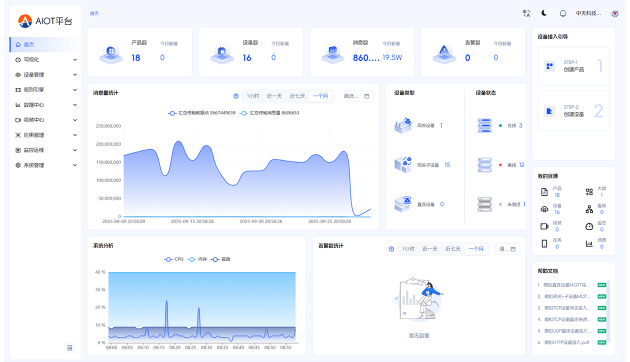Click the mobile phone icon in resources panel

(x=544, y=243)
